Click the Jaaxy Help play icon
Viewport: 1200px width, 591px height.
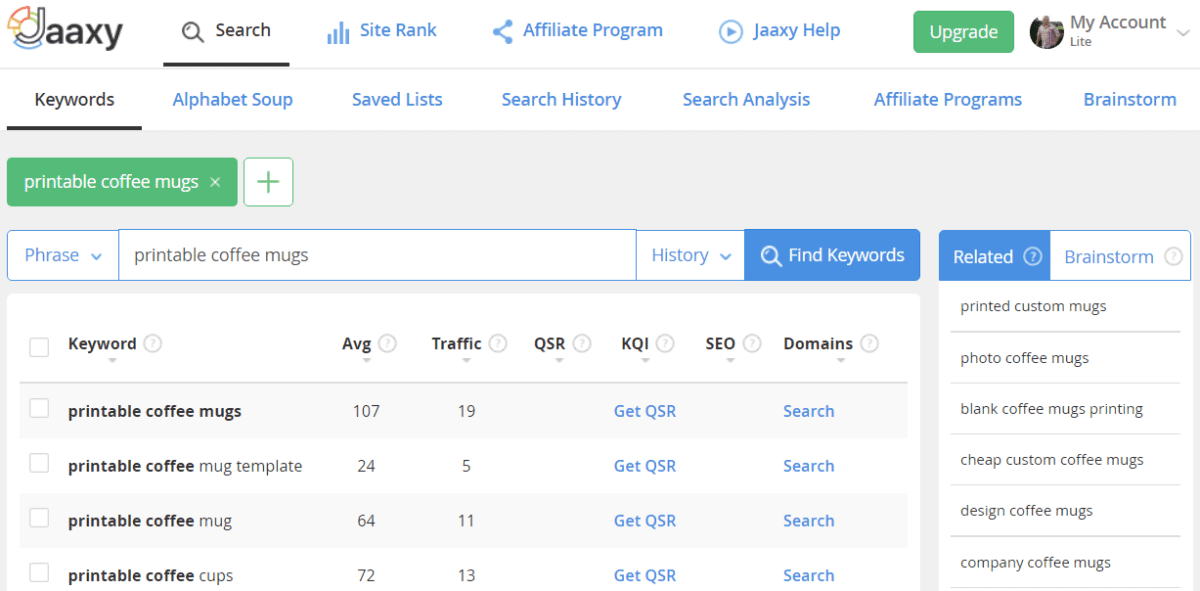(731, 32)
